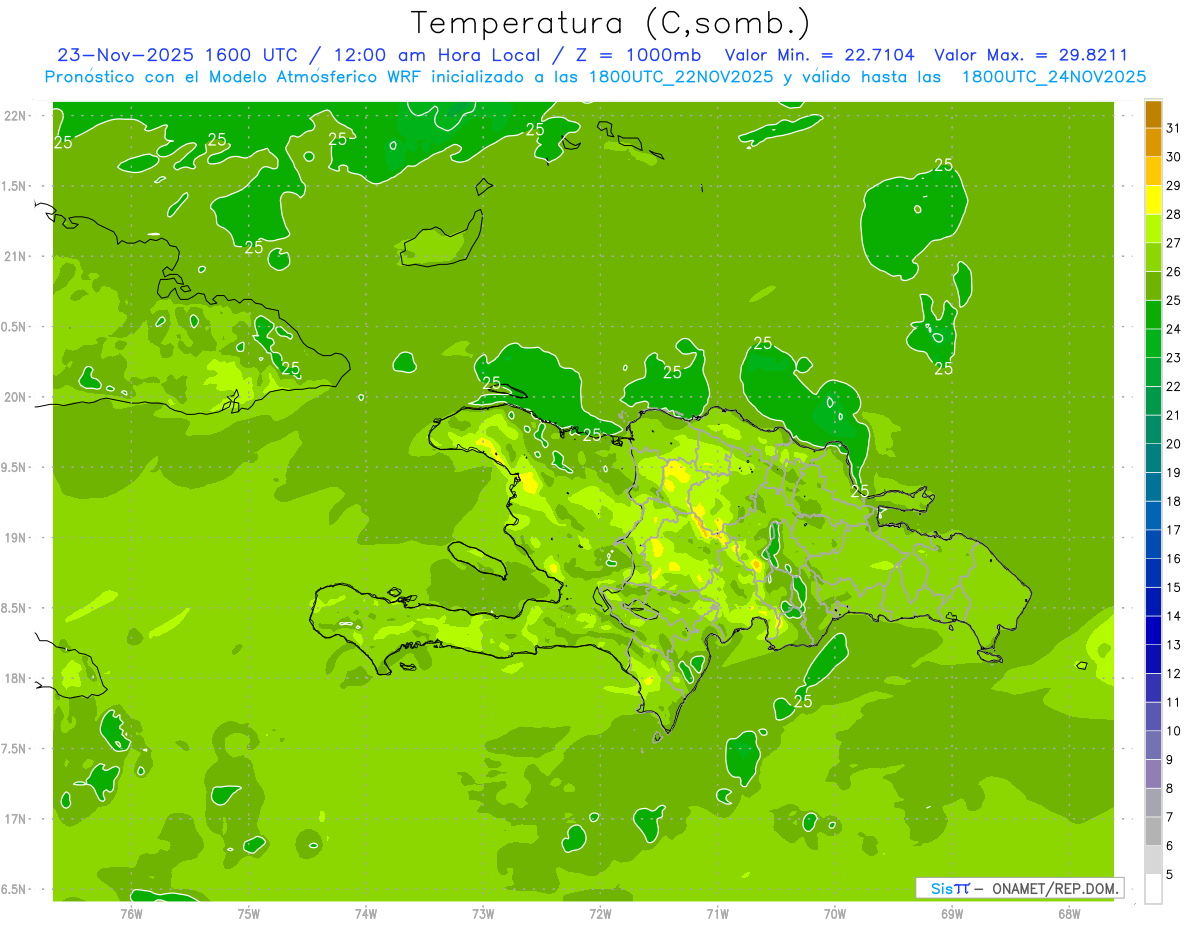
Task: Click the "71W" longitude axis label
Action: pyautogui.click(x=717, y=913)
